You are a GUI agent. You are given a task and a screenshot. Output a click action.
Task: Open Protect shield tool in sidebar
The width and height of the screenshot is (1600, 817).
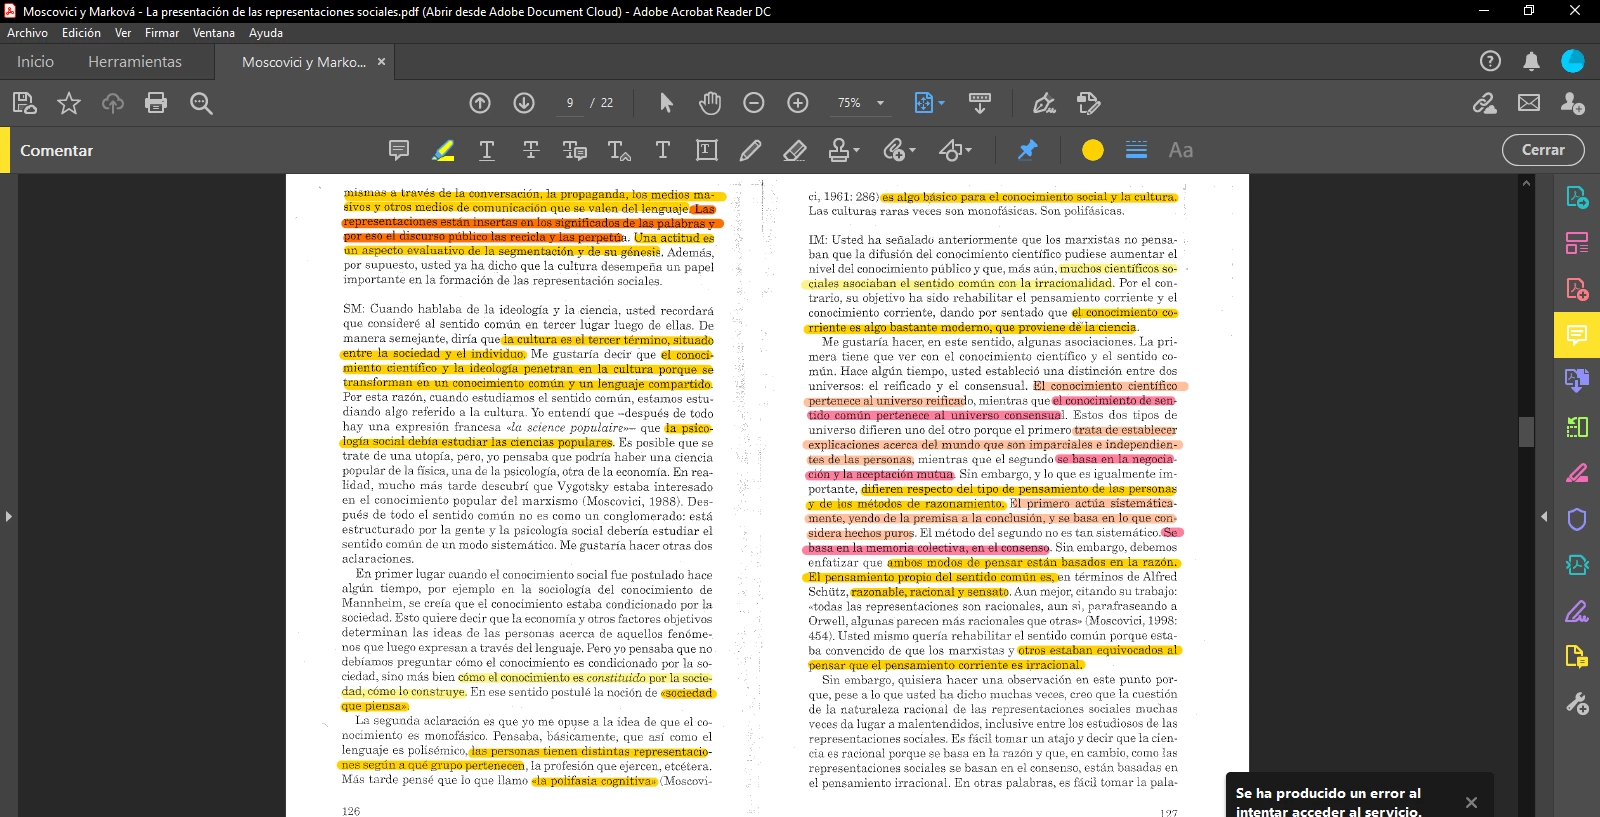pyautogui.click(x=1577, y=519)
